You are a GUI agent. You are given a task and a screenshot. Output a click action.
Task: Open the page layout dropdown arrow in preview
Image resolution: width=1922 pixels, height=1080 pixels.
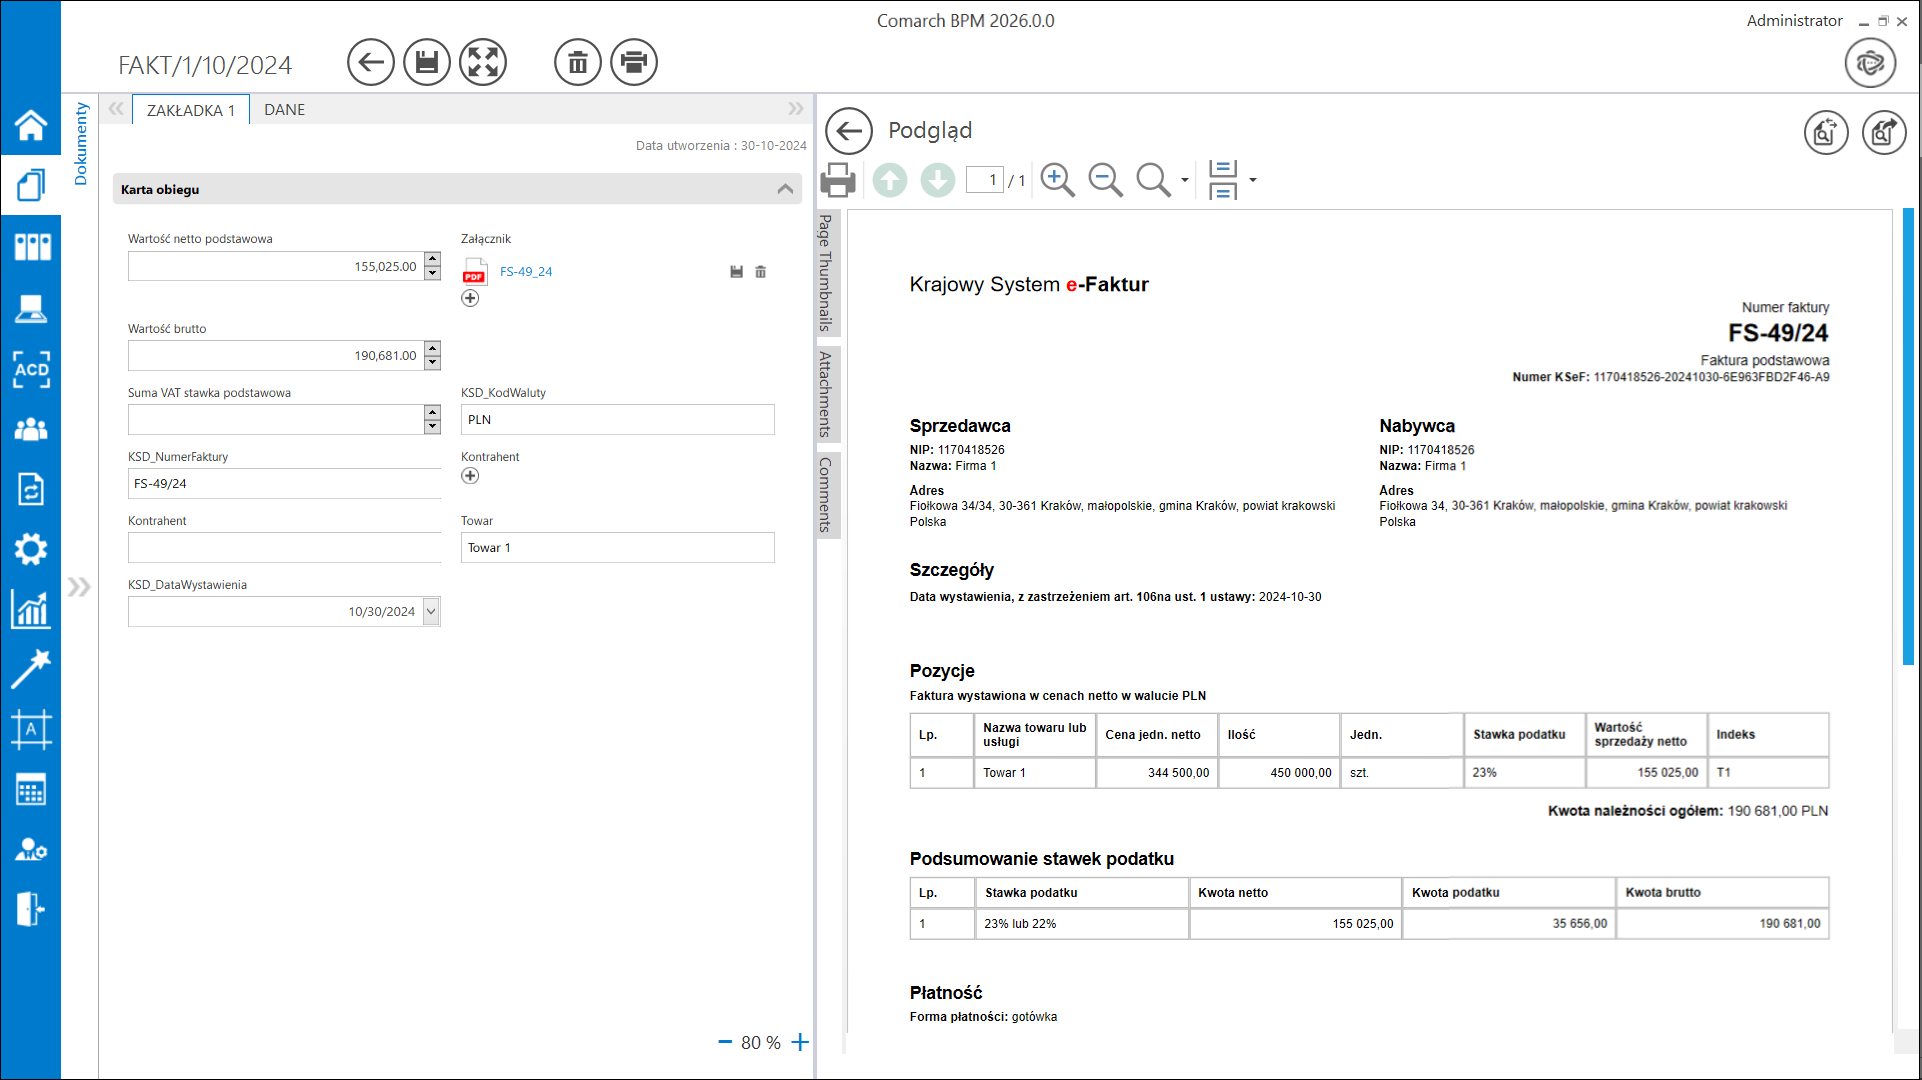point(1253,180)
